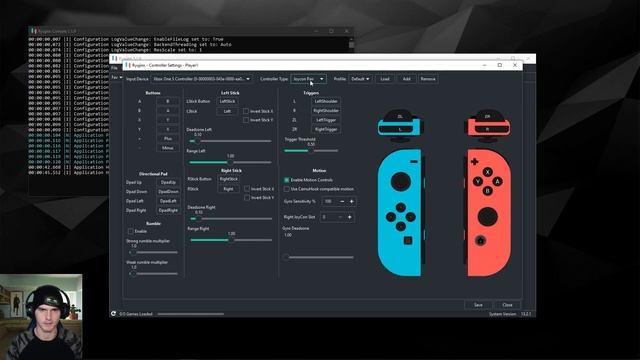This screenshot has height=360, width=640.
Task: Rebind Dpad Up mapping button
Action: (x=168, y=182)
